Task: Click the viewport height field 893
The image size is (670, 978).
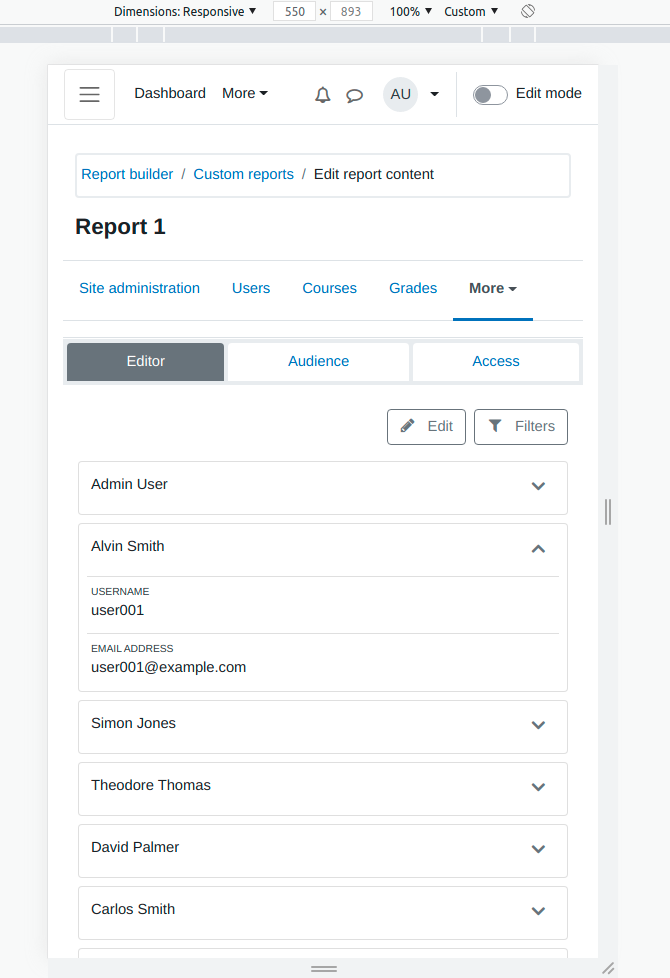Action: (351, 11)
